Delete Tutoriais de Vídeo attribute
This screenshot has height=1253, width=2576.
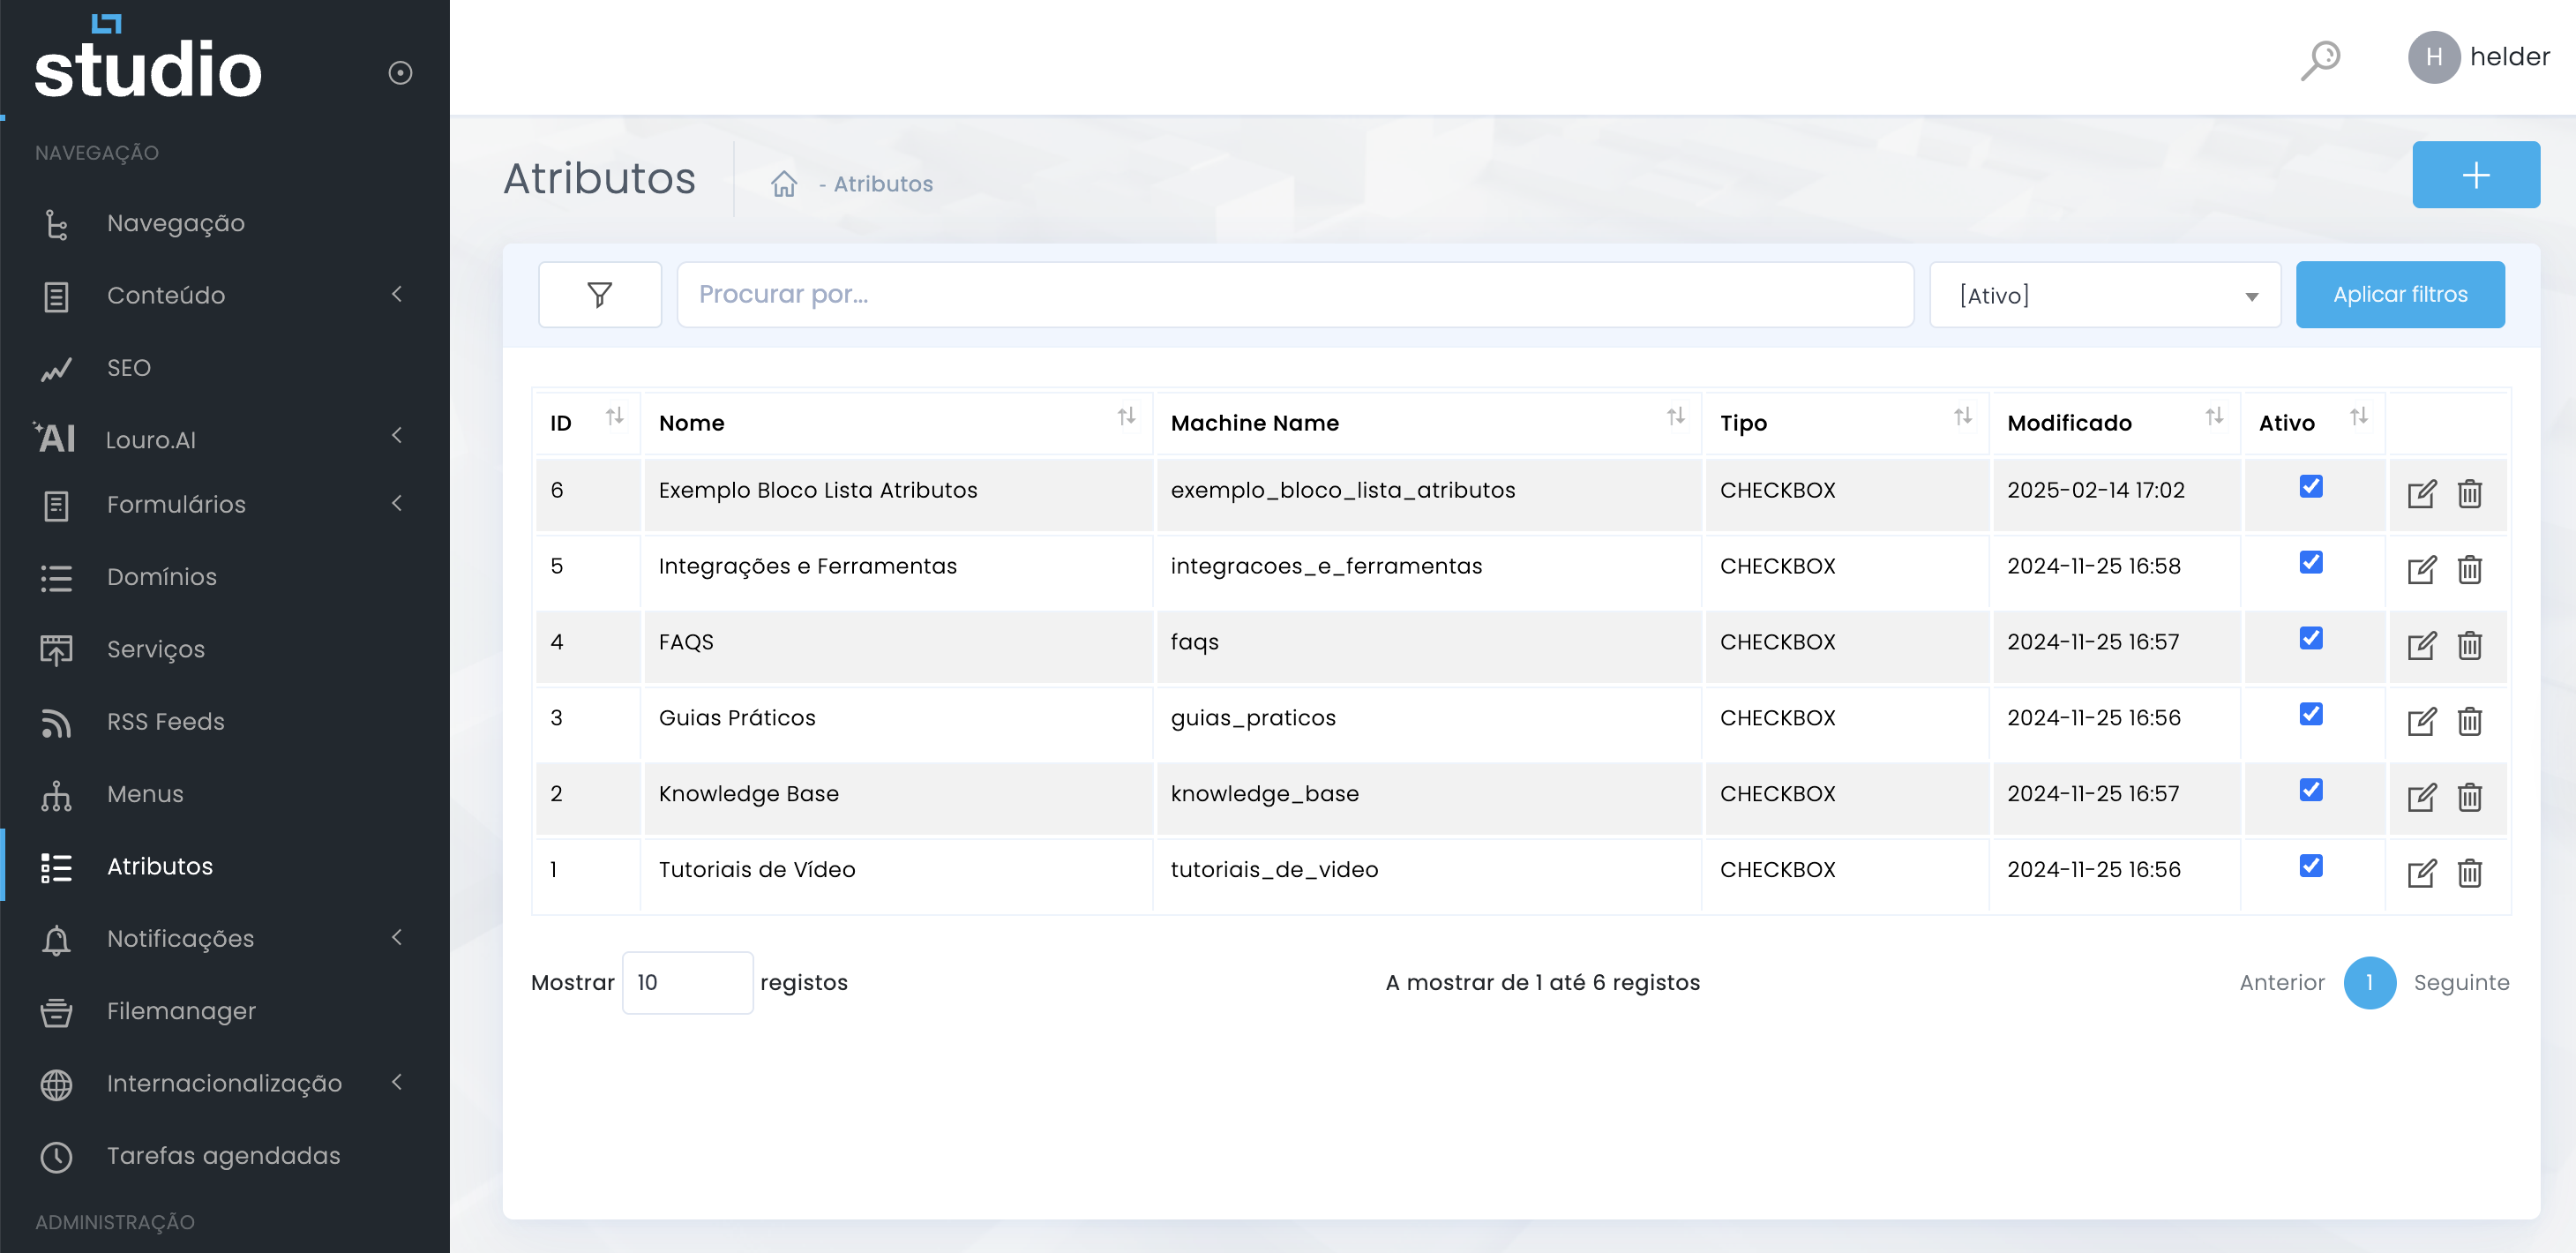(2469, 874)
